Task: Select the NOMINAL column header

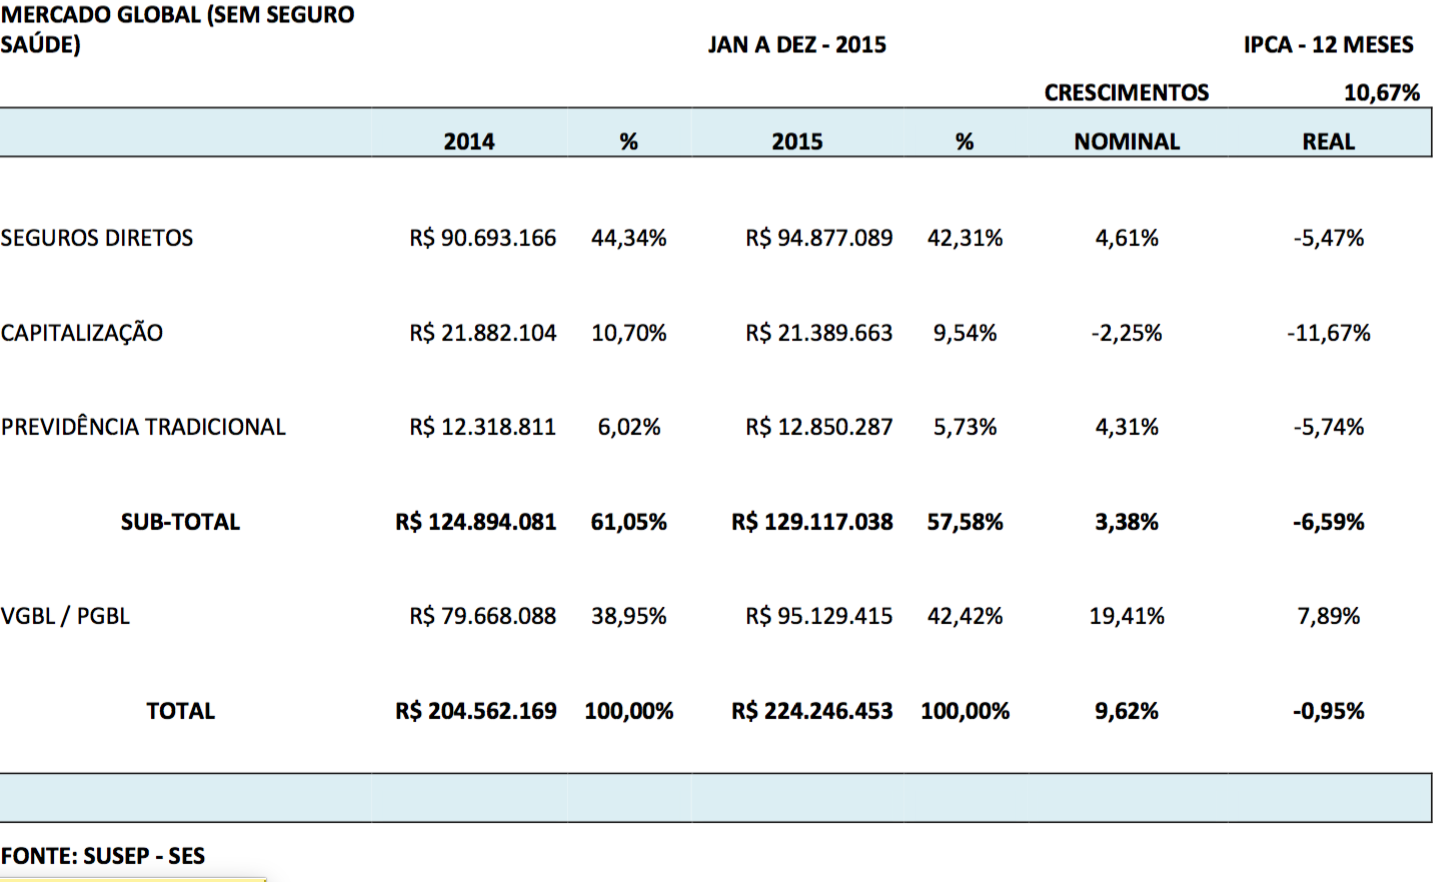Action: 1126,141
